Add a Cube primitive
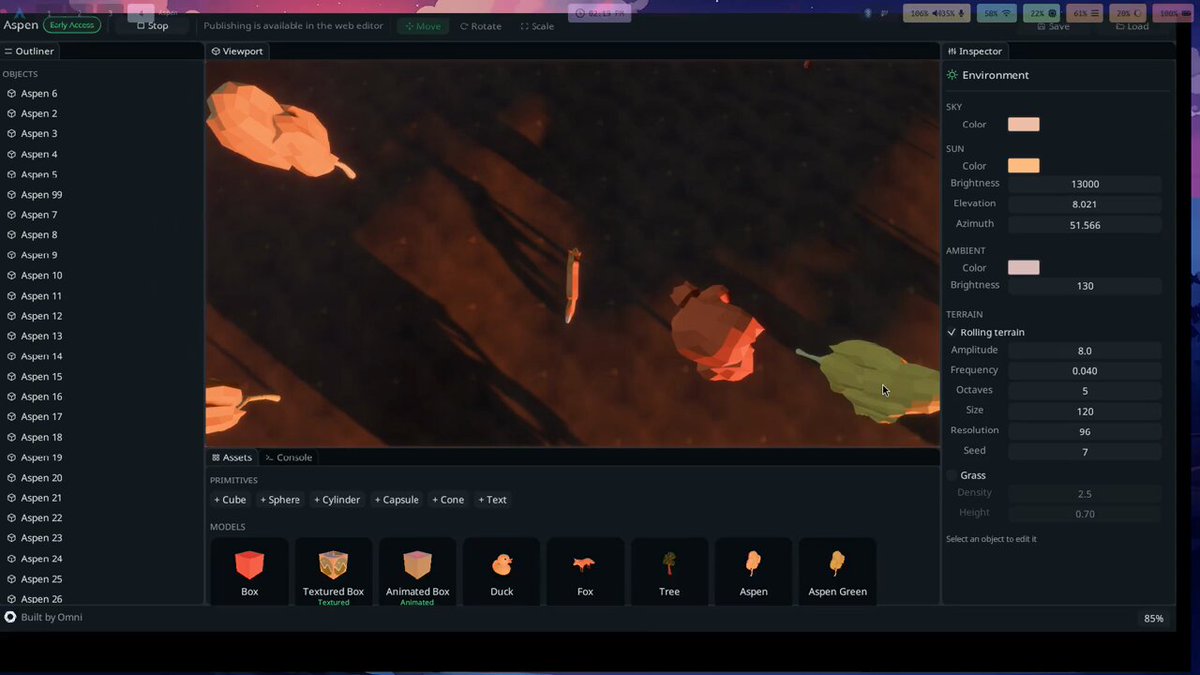 coord(230,500)
